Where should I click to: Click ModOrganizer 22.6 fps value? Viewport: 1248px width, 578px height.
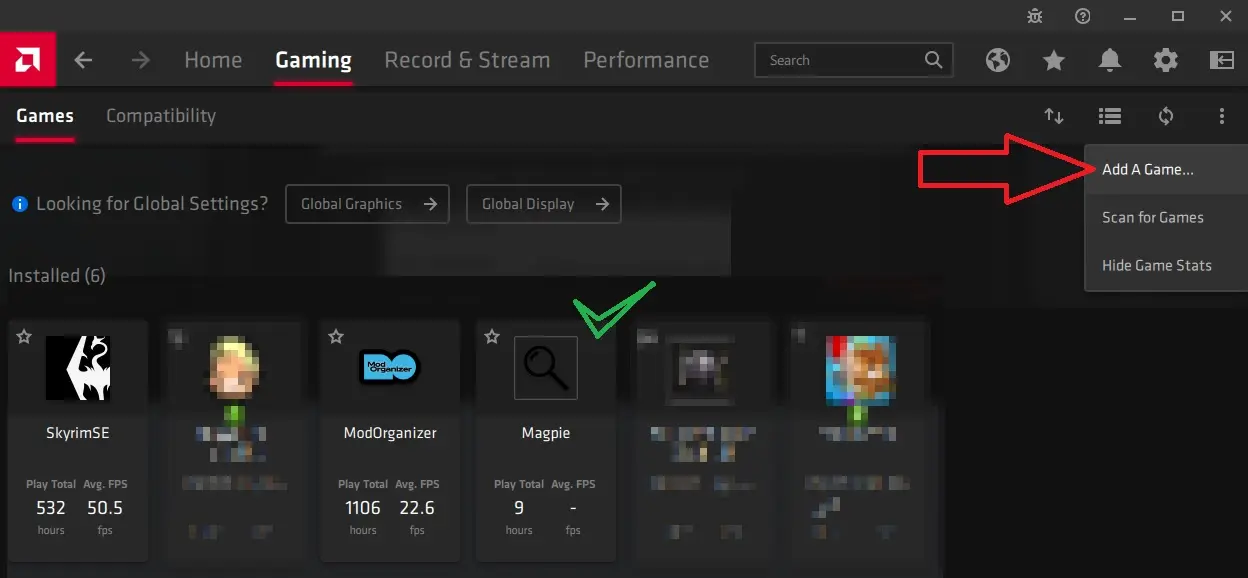click(x=417, y=507)
